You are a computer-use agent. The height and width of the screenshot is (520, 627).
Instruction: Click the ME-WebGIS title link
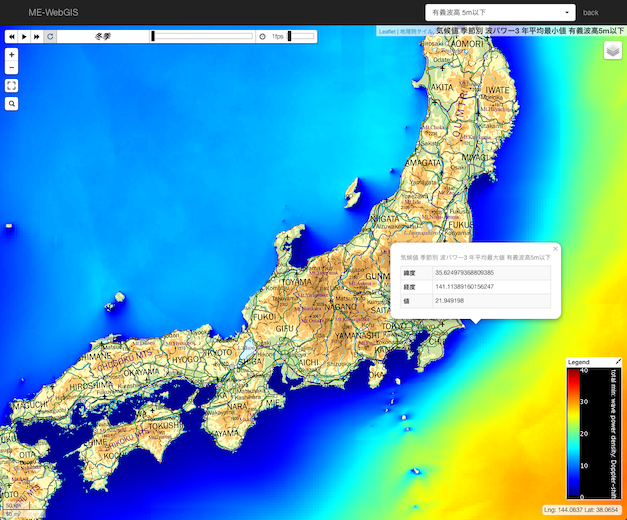(x=55, y=12)
